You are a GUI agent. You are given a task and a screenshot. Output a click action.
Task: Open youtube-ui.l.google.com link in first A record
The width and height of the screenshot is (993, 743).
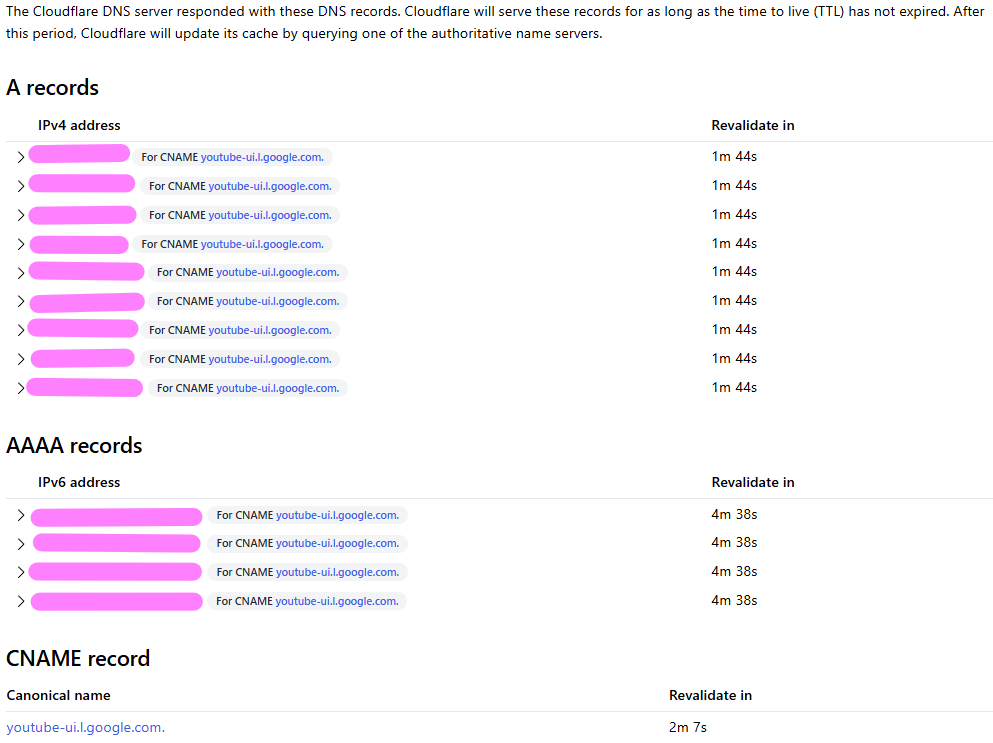(262, 157)
